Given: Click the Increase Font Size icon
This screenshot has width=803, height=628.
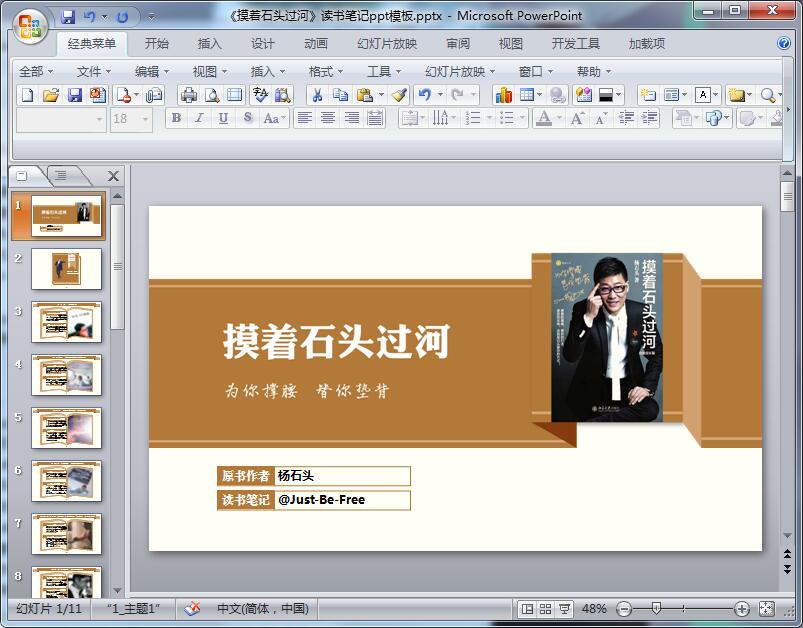Looking at the screenshot, I should [x=577, y=118].
